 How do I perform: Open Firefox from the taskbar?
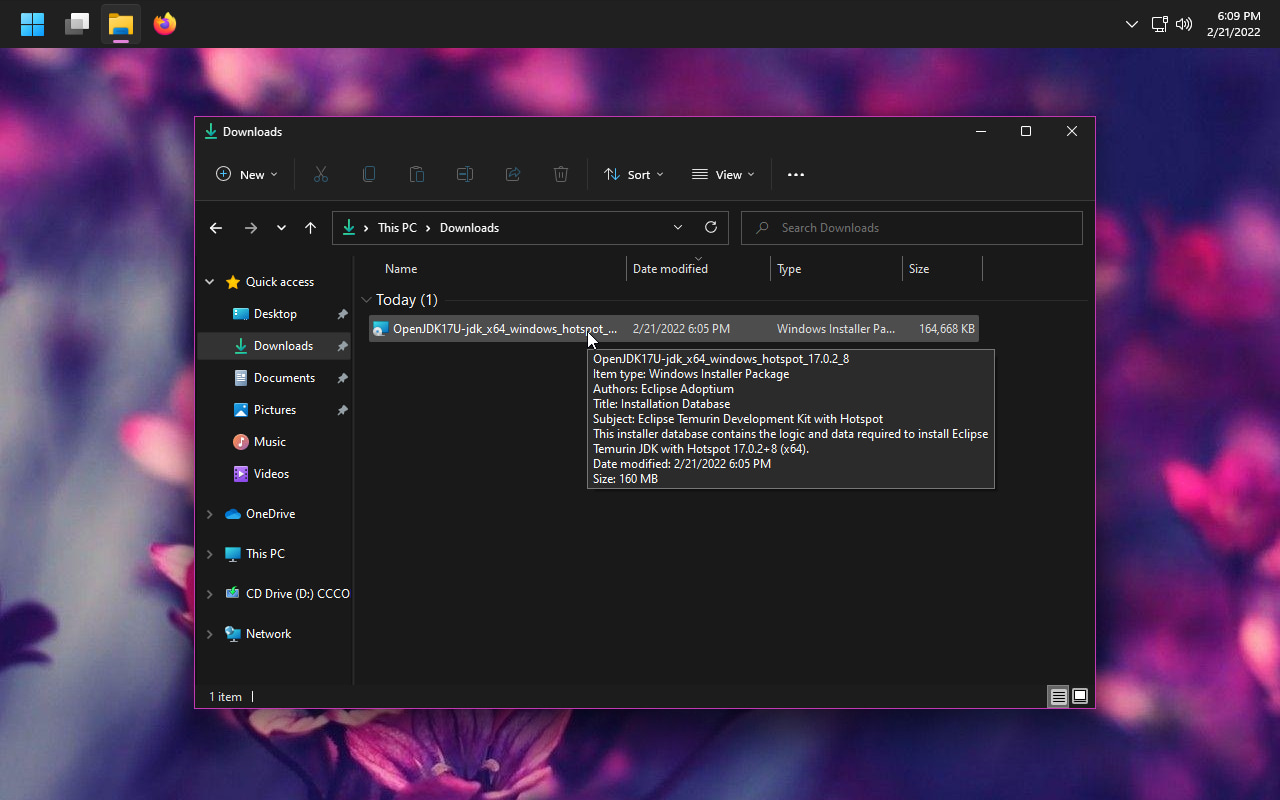(x=164, y=24)
